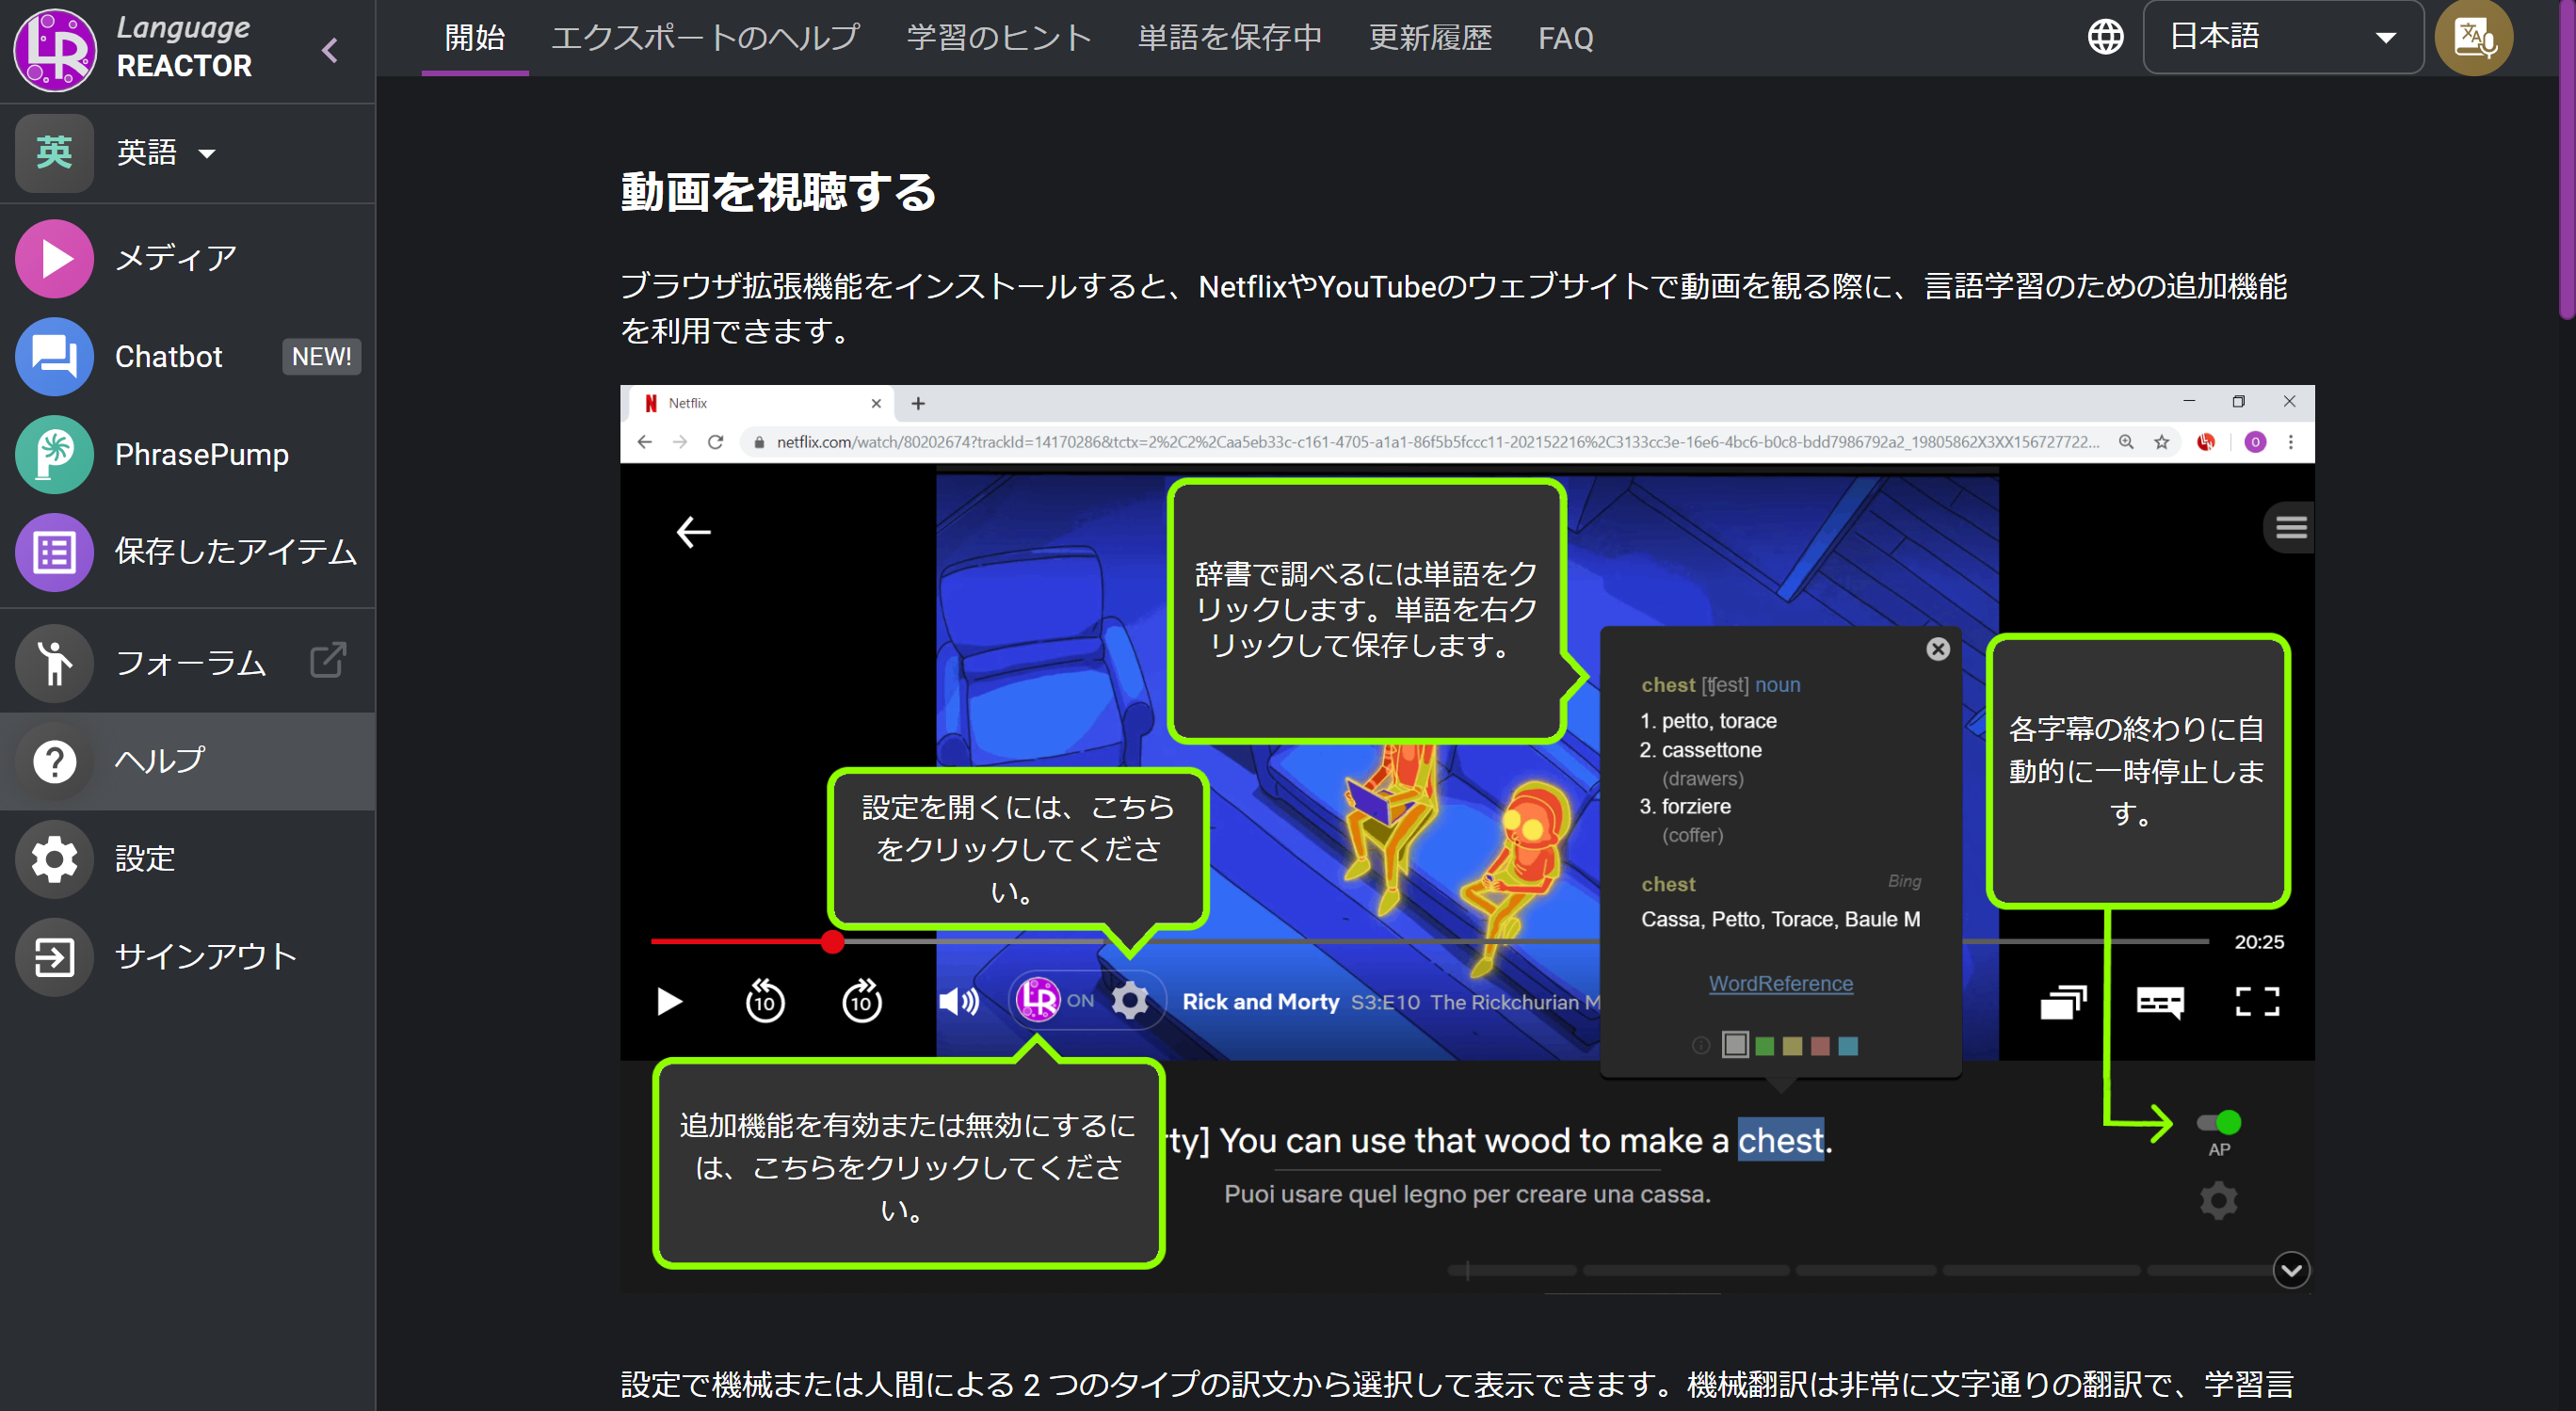Click the WordReference link in the popup
The image size is (2576, 1411).
coord(1780,983)
